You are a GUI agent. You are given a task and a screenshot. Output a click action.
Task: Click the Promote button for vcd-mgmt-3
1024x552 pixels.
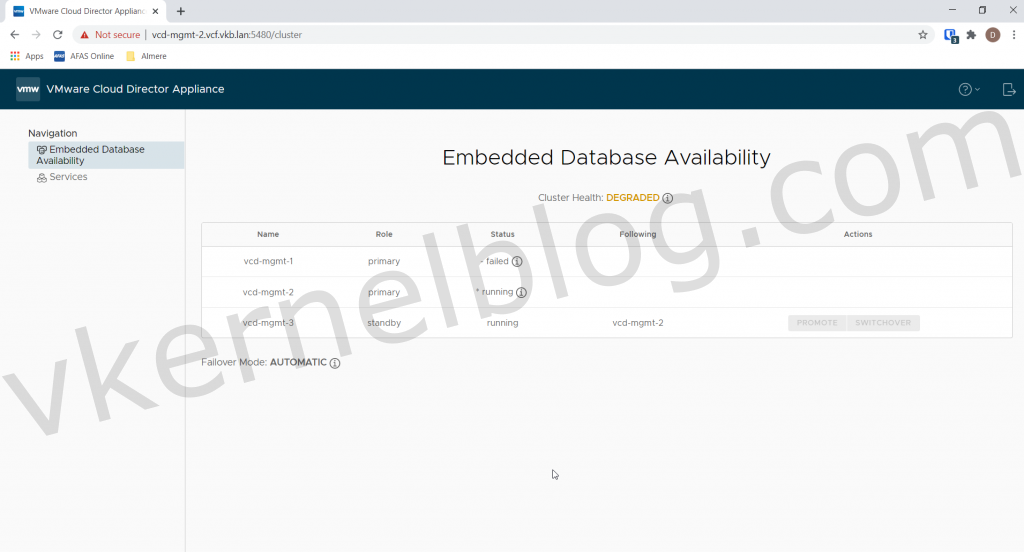817,323
